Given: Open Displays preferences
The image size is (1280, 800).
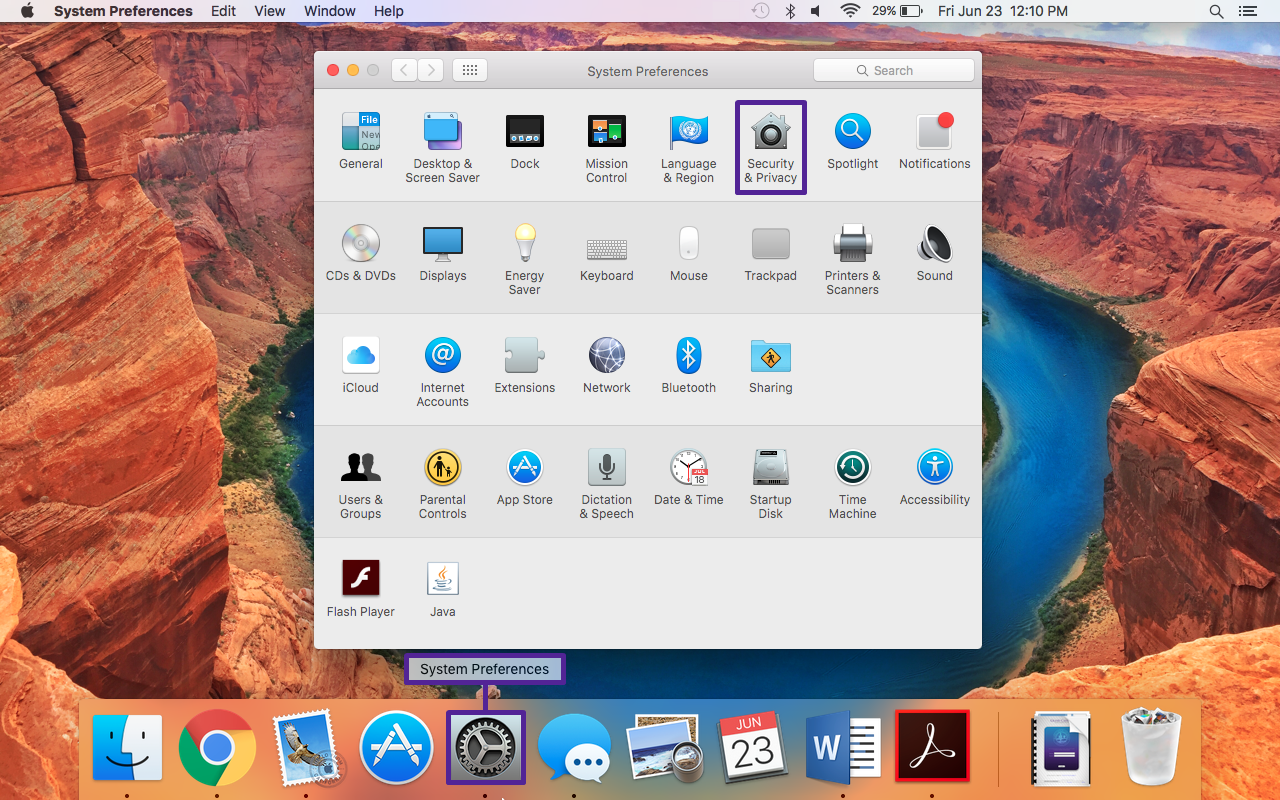Looking at the screenshot, I should click(x=443, y=254).
